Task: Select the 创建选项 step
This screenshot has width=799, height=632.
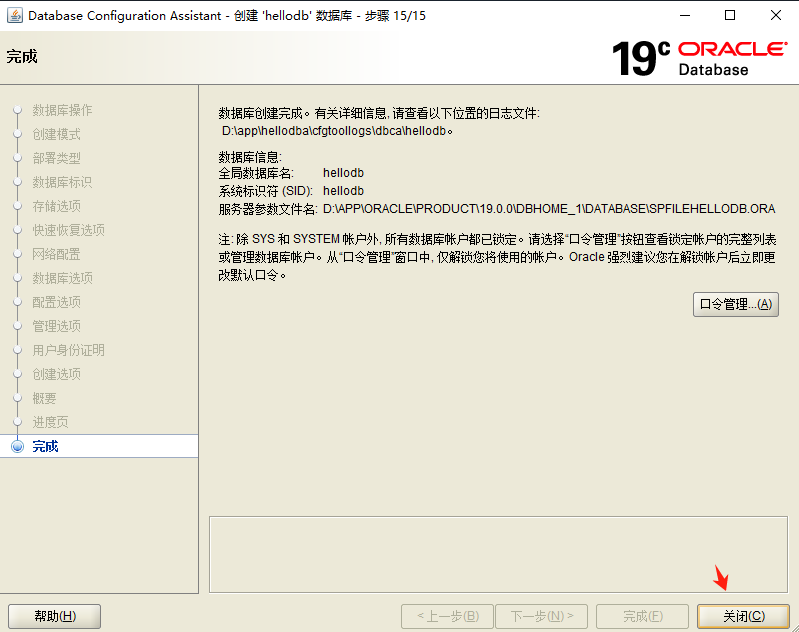Action: click(x=56, y=374)
